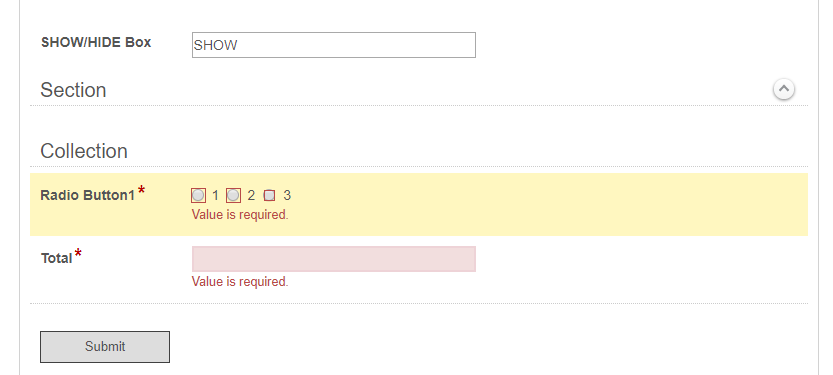Click the SHOW/HIDE Box text field
833x375 pixels.
click(x=334, y=45)
